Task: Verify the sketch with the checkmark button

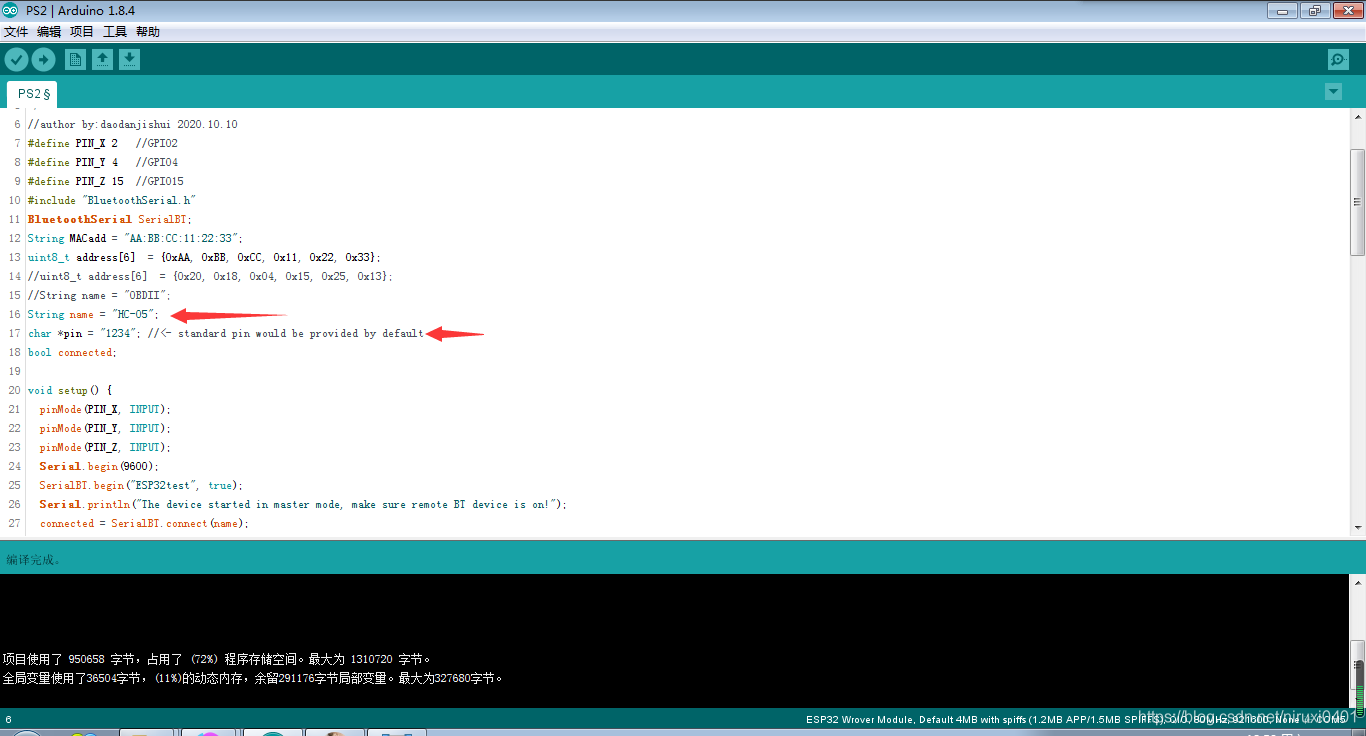Action: point(16,59)
